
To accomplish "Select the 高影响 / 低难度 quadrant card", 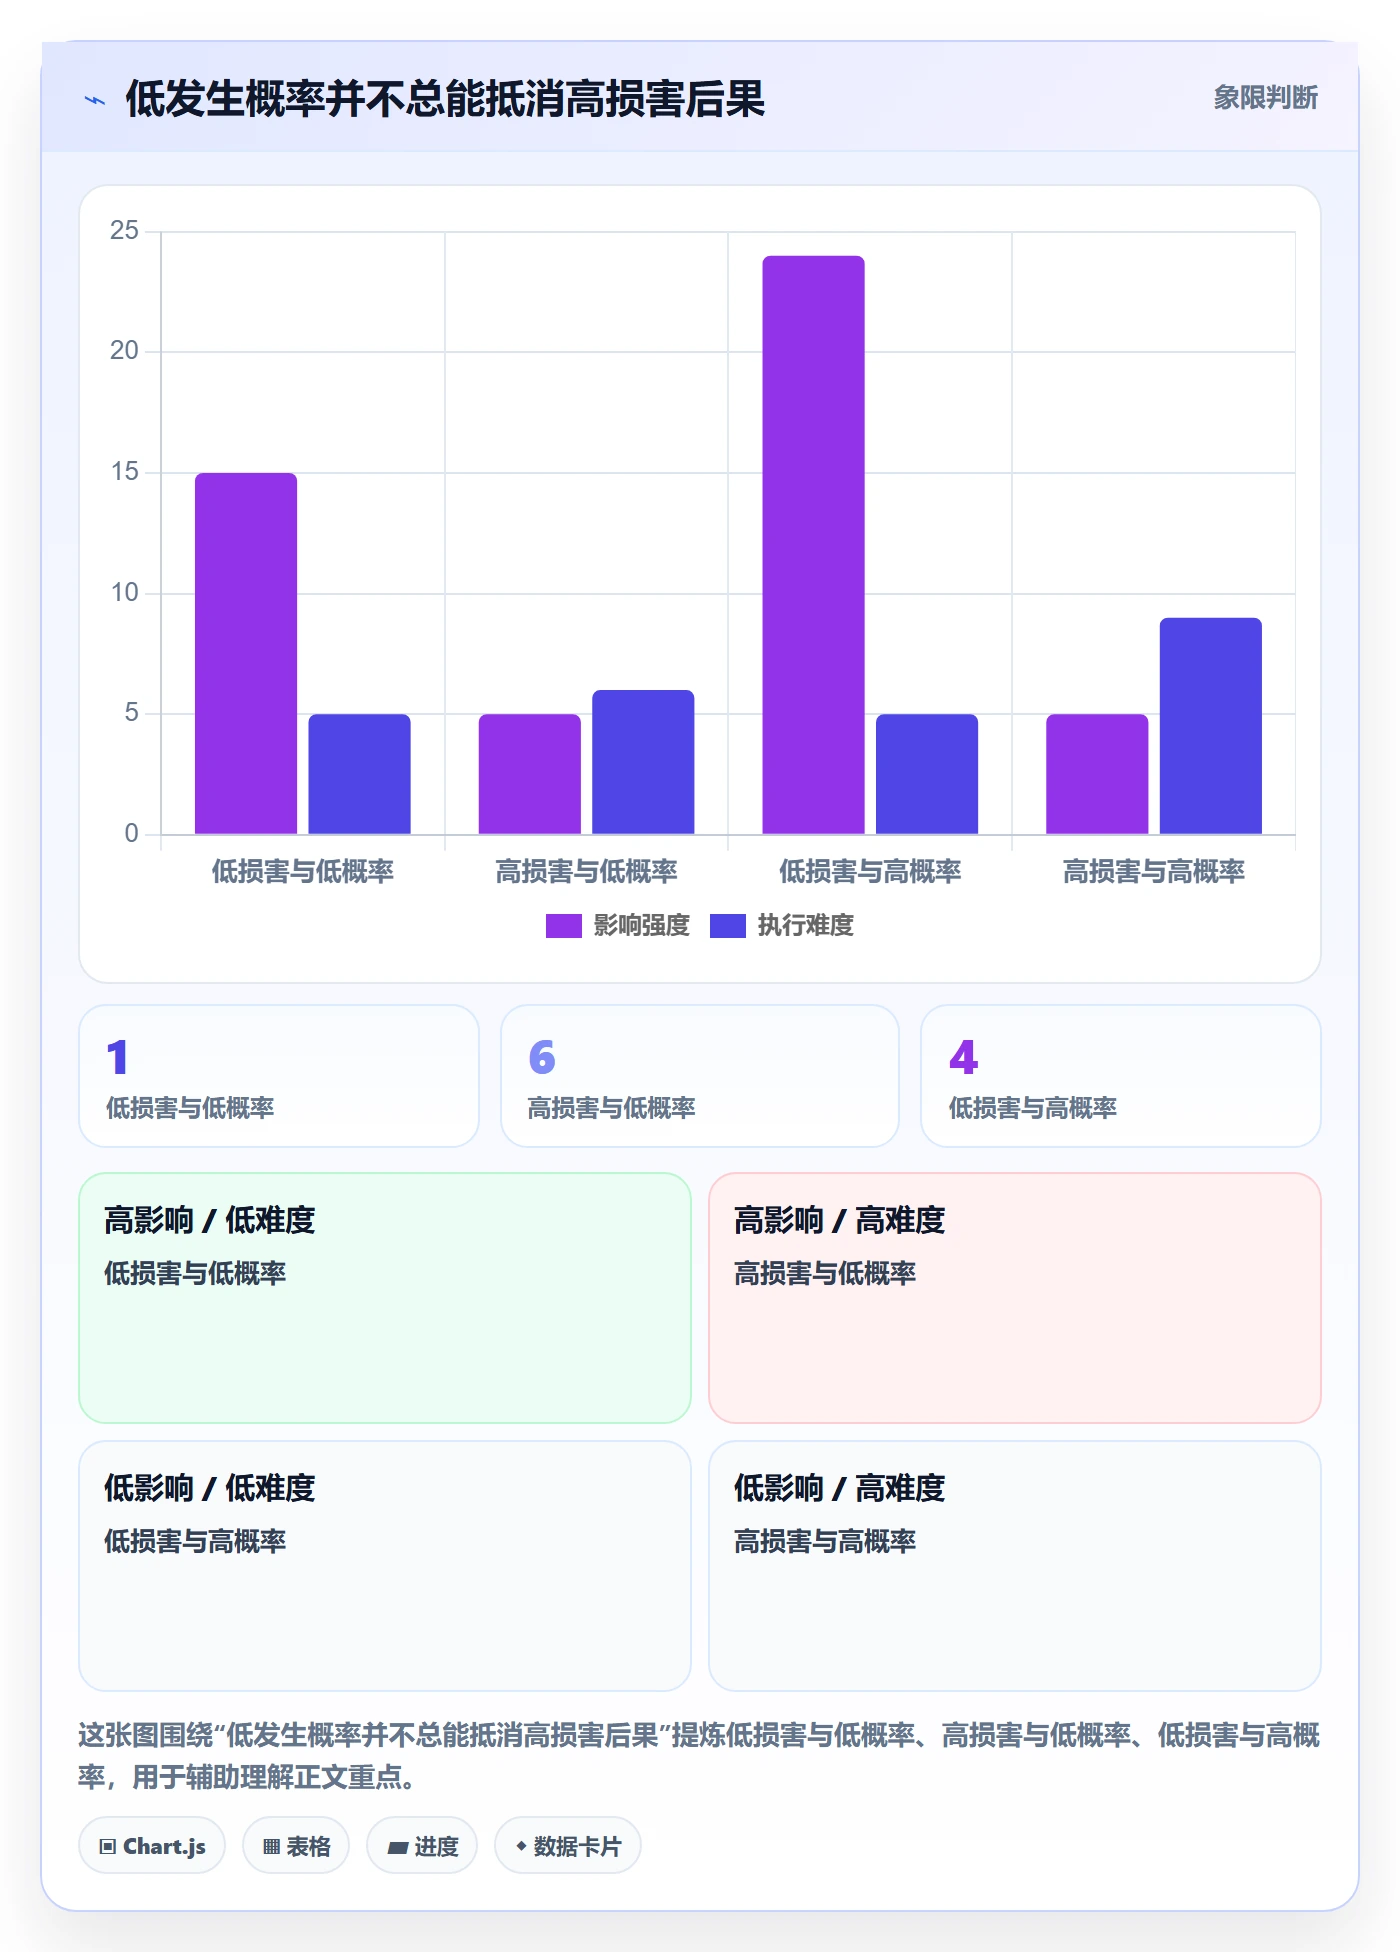I will pos(385,1298).
